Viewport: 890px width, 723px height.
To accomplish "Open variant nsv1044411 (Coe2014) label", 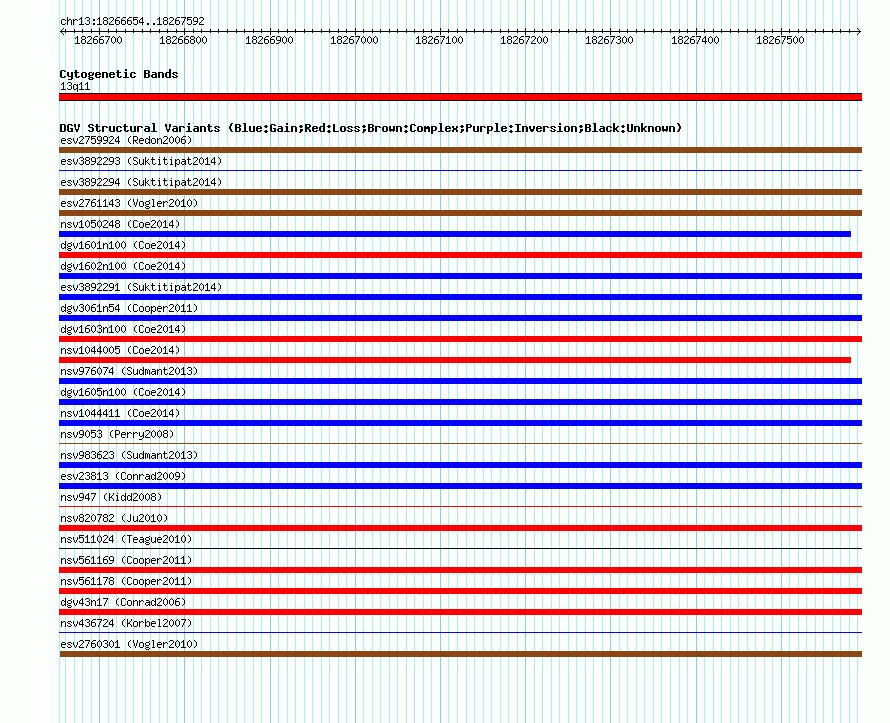I will [120, 413].
